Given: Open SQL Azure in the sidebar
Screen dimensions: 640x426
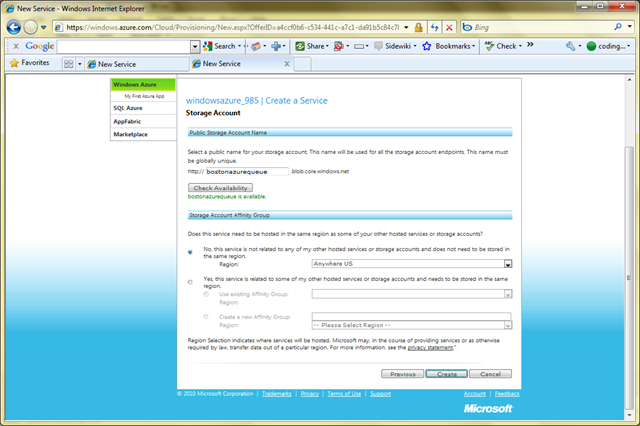Looking at the screenshot, I should point(126,107).
